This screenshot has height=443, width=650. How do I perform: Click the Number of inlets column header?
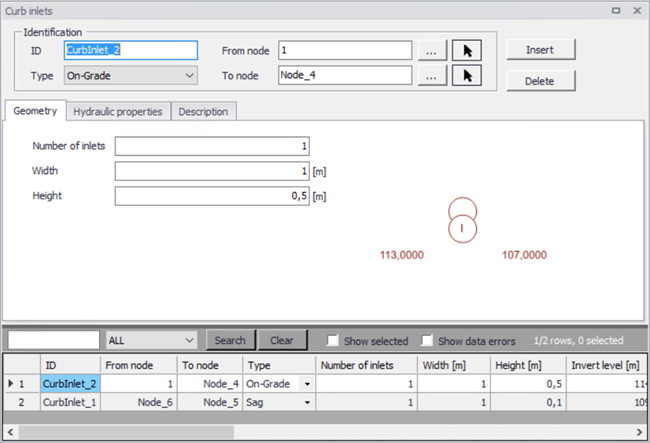click(x=366, y=365)
